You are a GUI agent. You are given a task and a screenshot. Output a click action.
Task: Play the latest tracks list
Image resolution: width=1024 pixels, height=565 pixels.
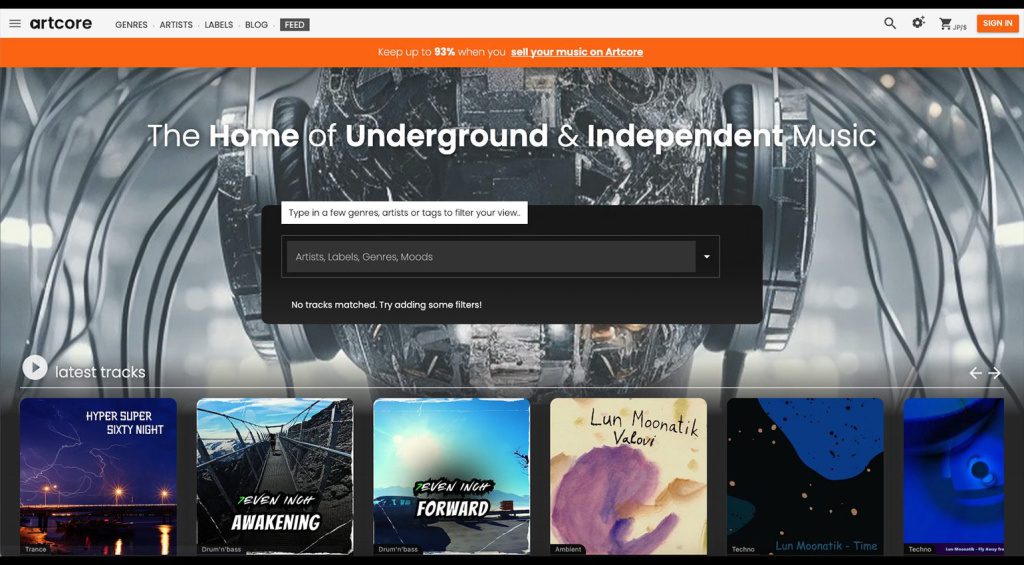click(x=35, y=368)
